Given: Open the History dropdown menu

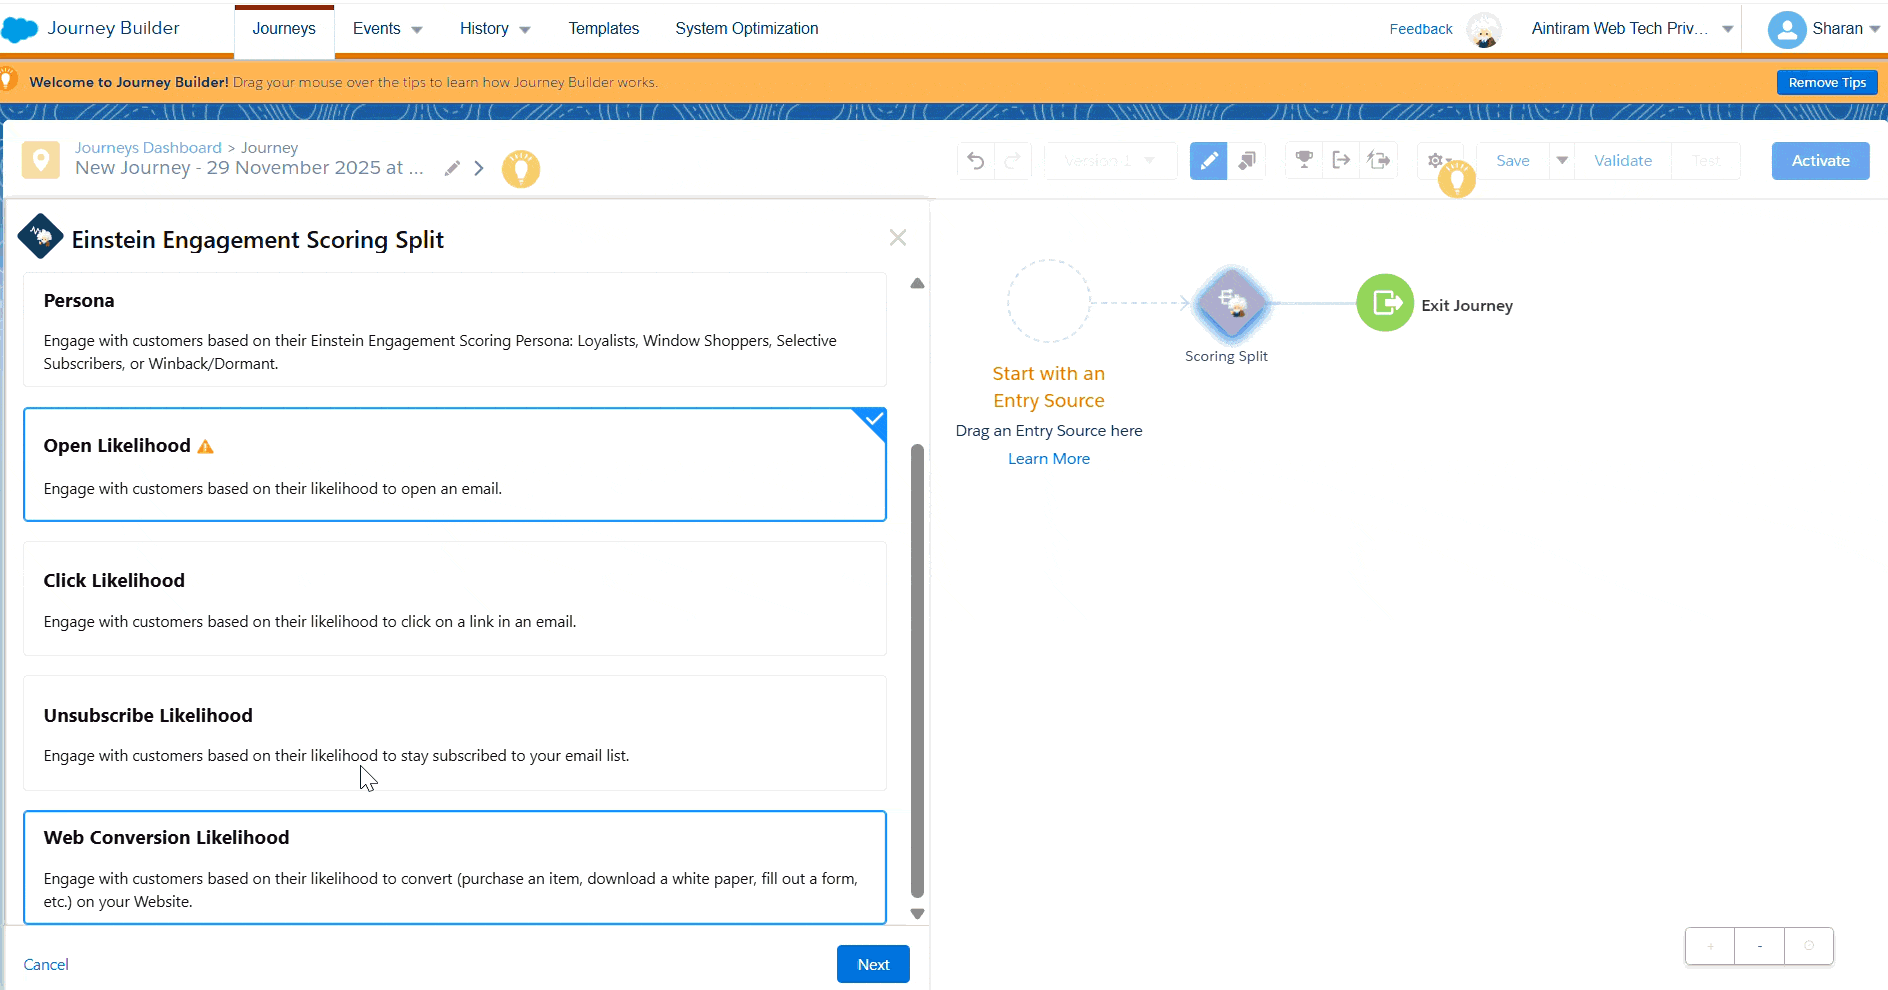Looking at the screenshot, I should point(494,29).
